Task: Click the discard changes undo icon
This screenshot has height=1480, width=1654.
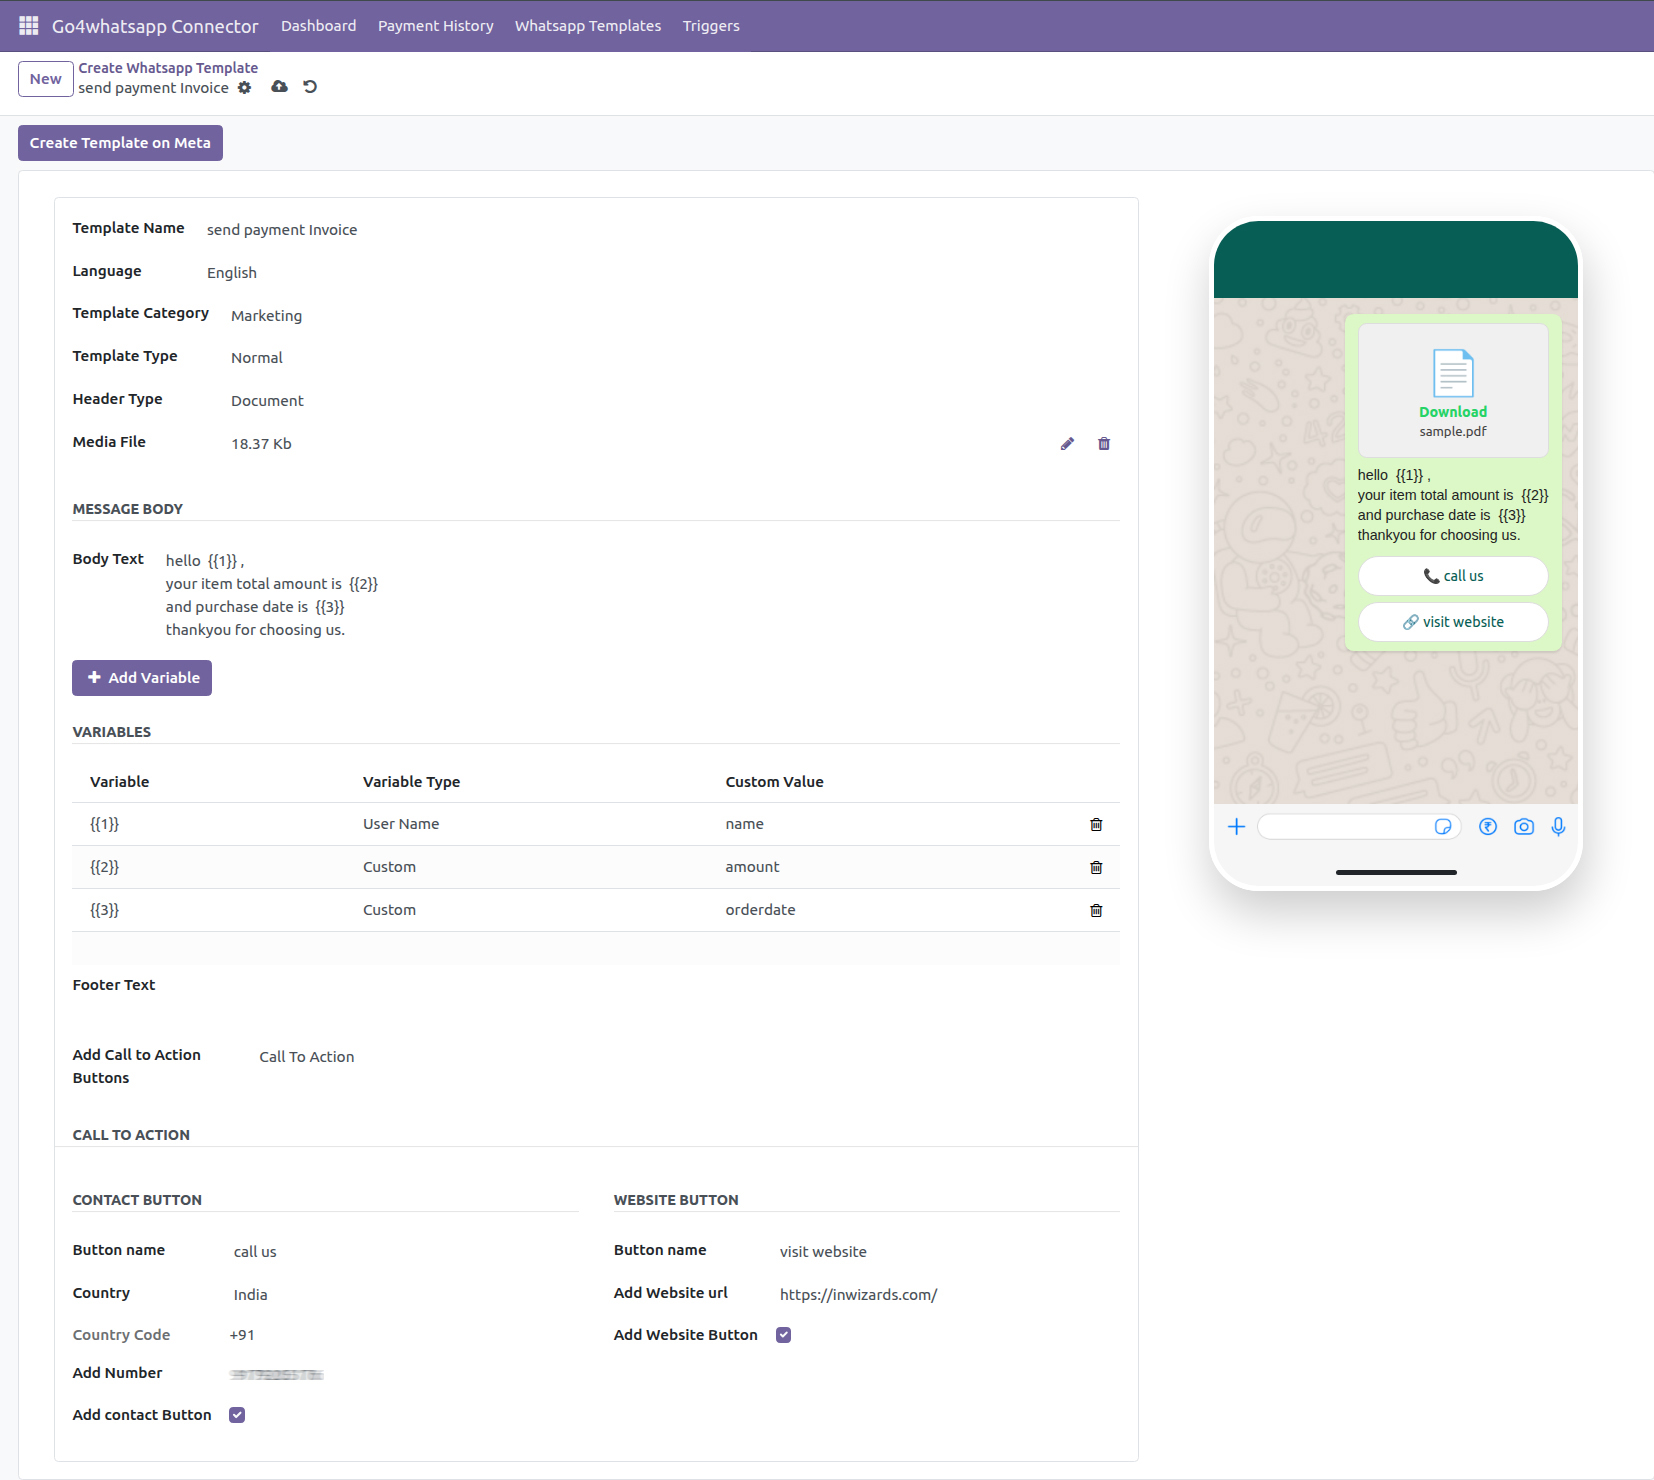Action: 310,87
